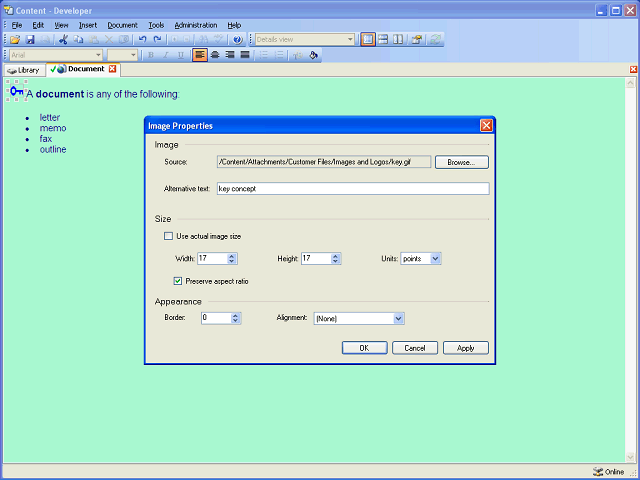Click the Copy icon in toolbar
The image size is (640, 480).
(78, 40)
